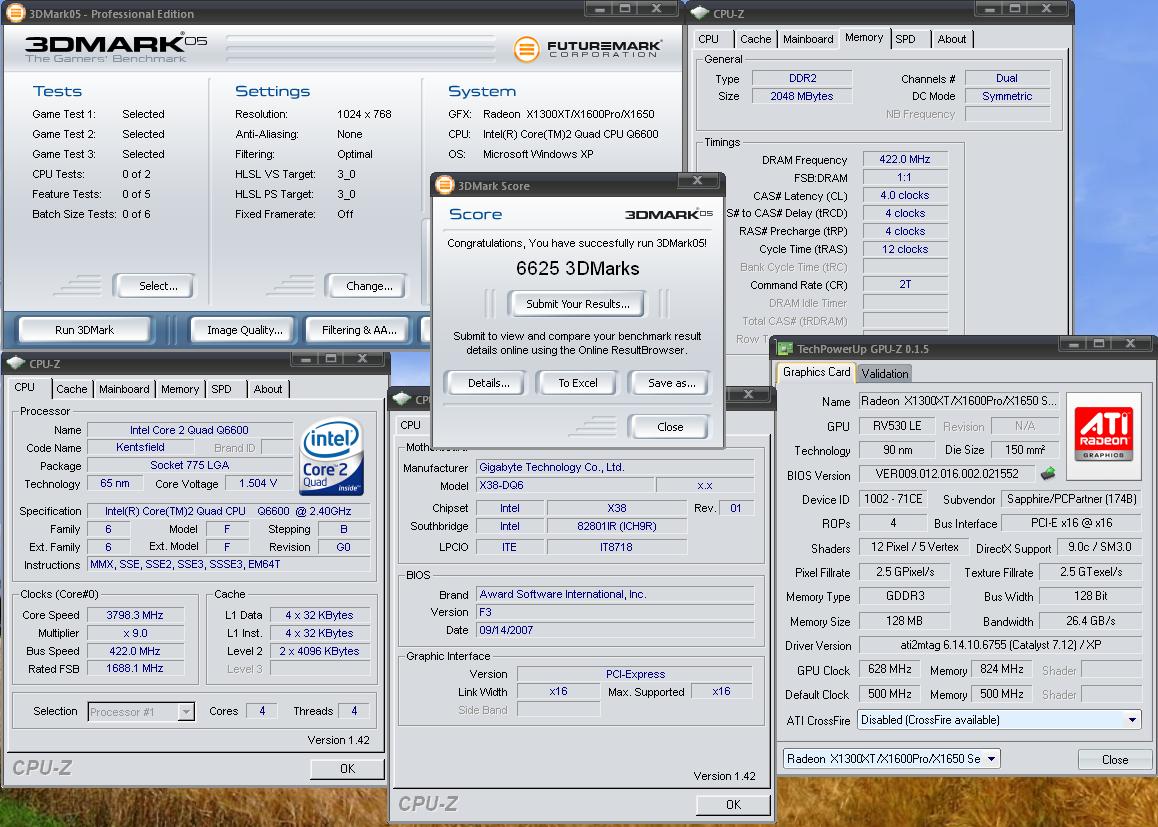Click the Futuremark Corporation logo
Screen dimensions: 1158x827
[588, 49]
